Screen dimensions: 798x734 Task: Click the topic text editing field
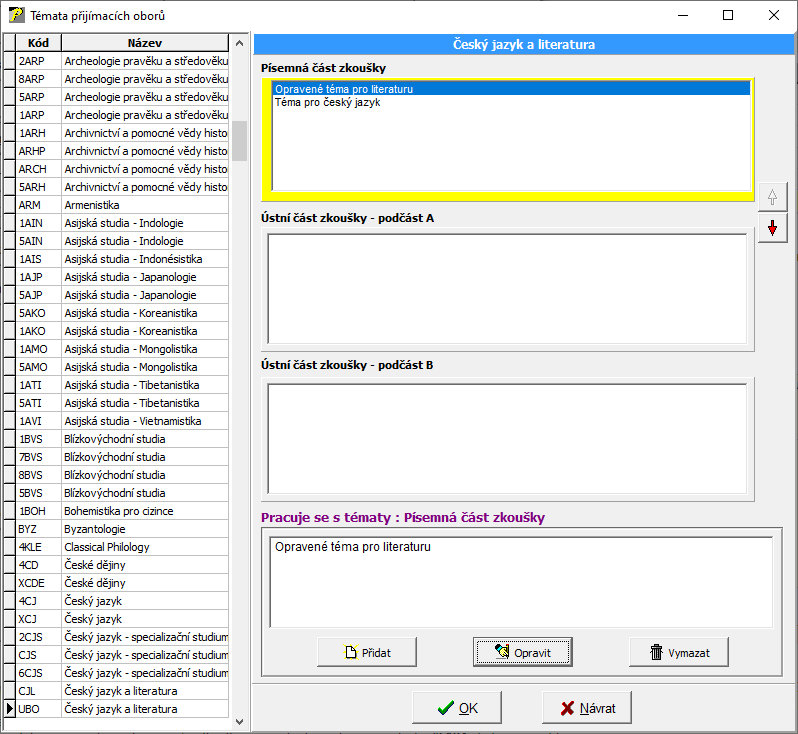[x=521, y=581]
